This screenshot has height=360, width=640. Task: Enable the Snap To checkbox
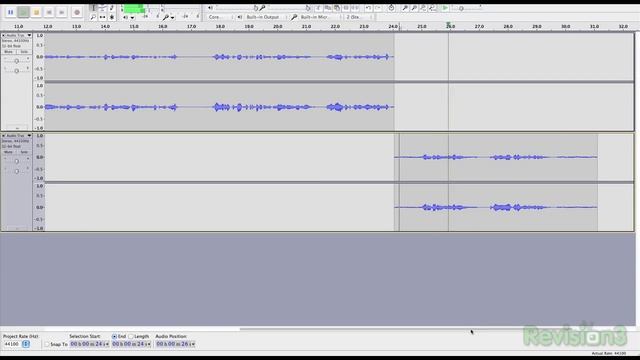tap(47, 344)
